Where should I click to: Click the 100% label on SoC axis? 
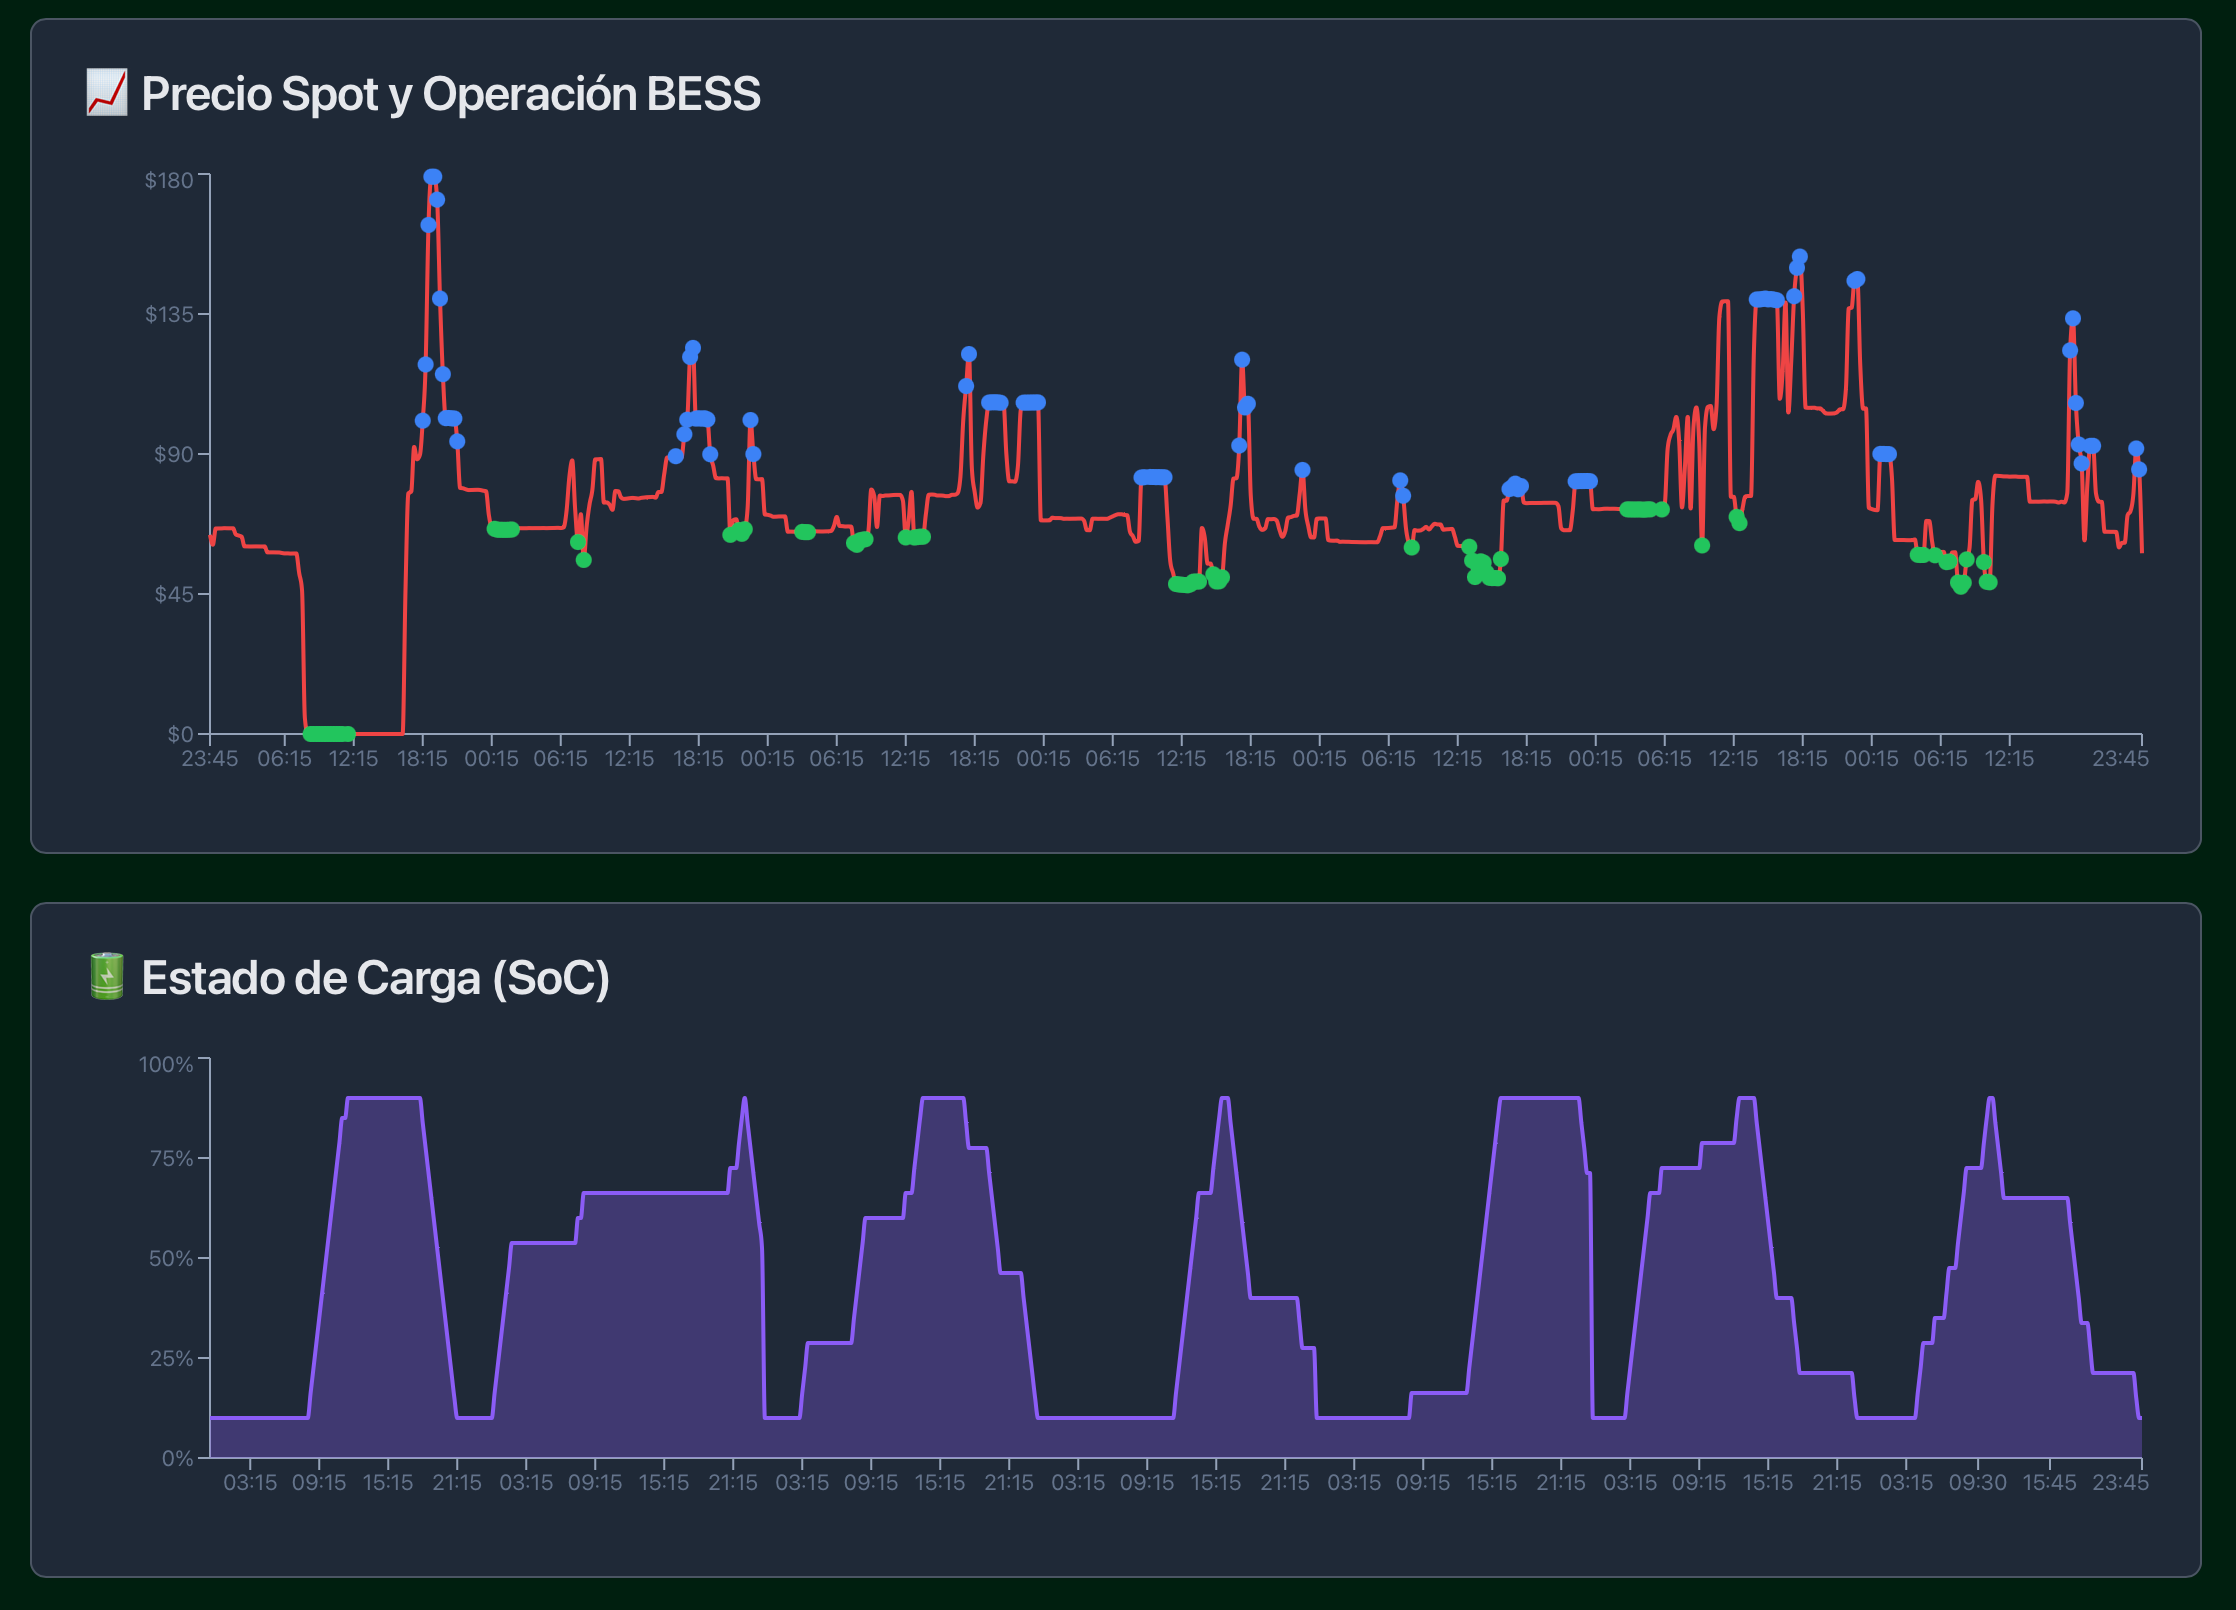[165, 1064]
